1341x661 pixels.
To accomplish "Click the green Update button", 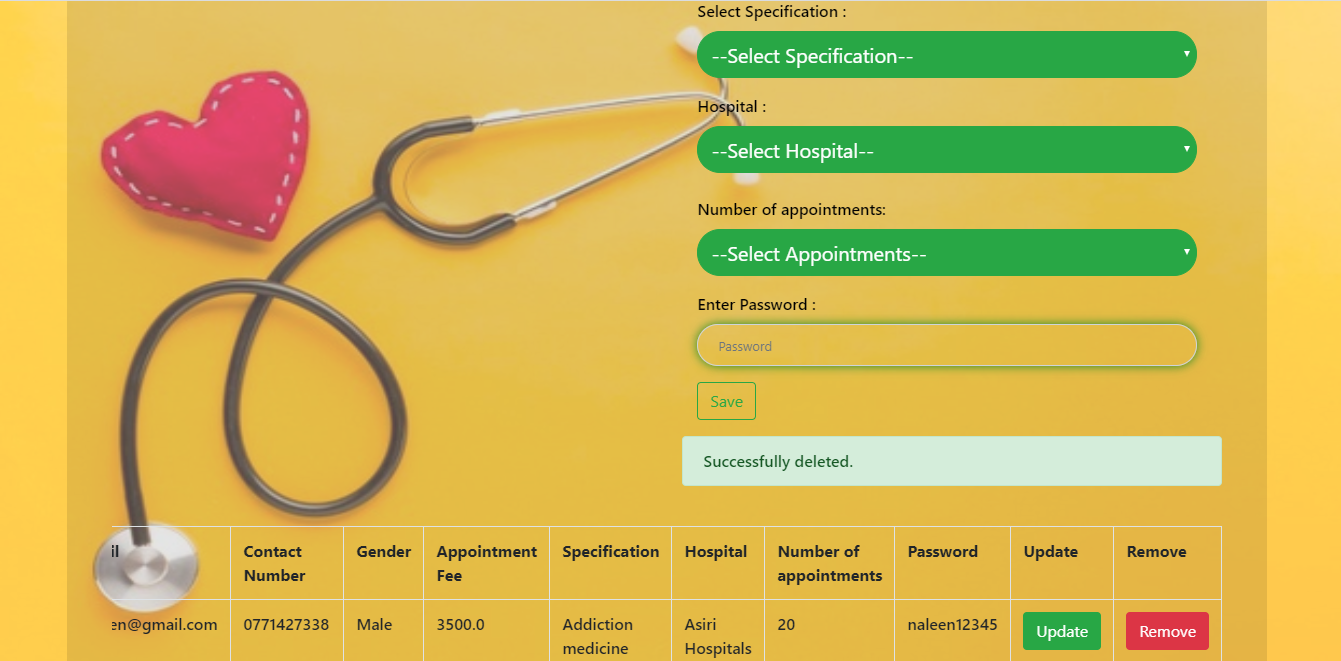I will pyautogui.click(x=1062, y=631).
